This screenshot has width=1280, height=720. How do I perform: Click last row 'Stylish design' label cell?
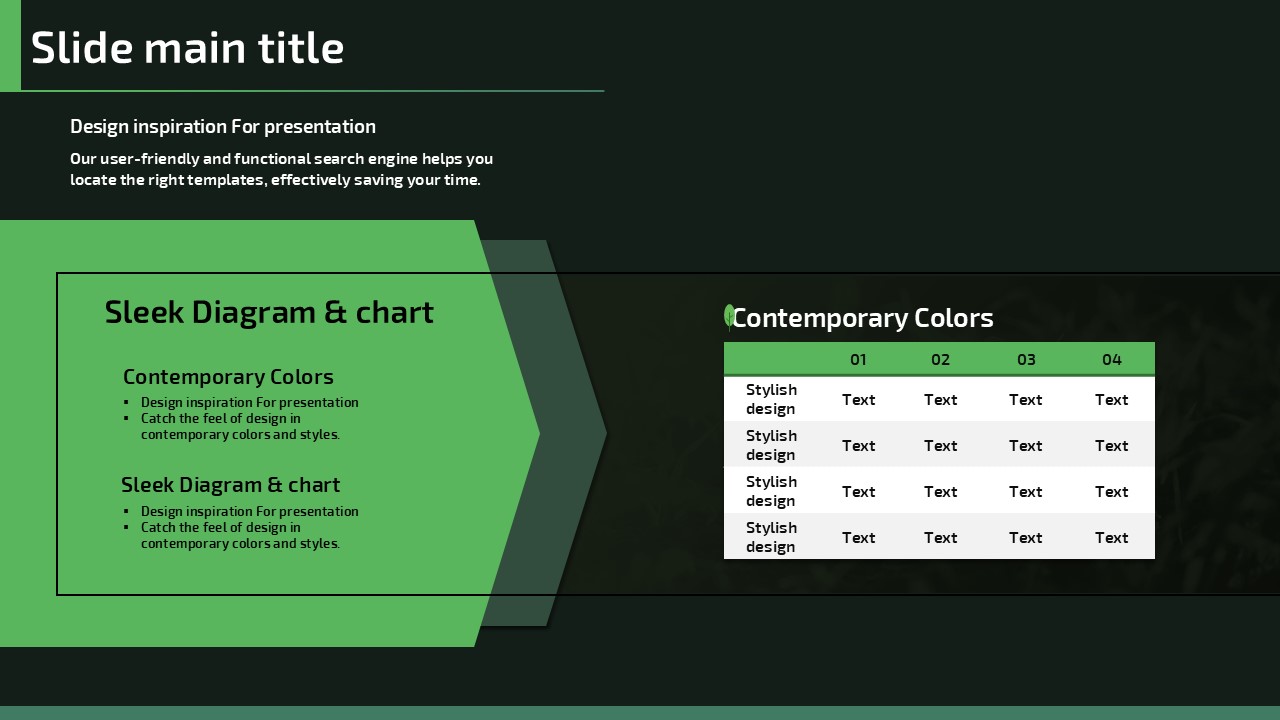(771, 537)
